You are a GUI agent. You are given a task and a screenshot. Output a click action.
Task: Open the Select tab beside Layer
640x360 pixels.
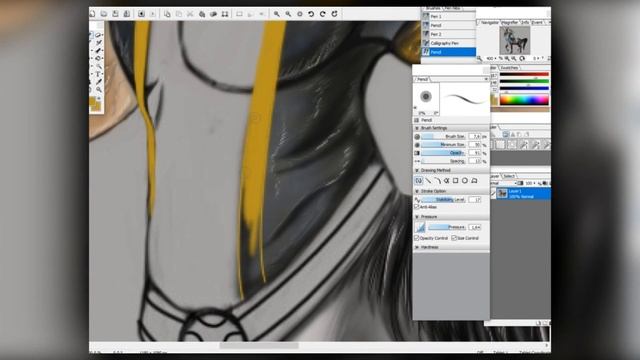click(509, 176)
